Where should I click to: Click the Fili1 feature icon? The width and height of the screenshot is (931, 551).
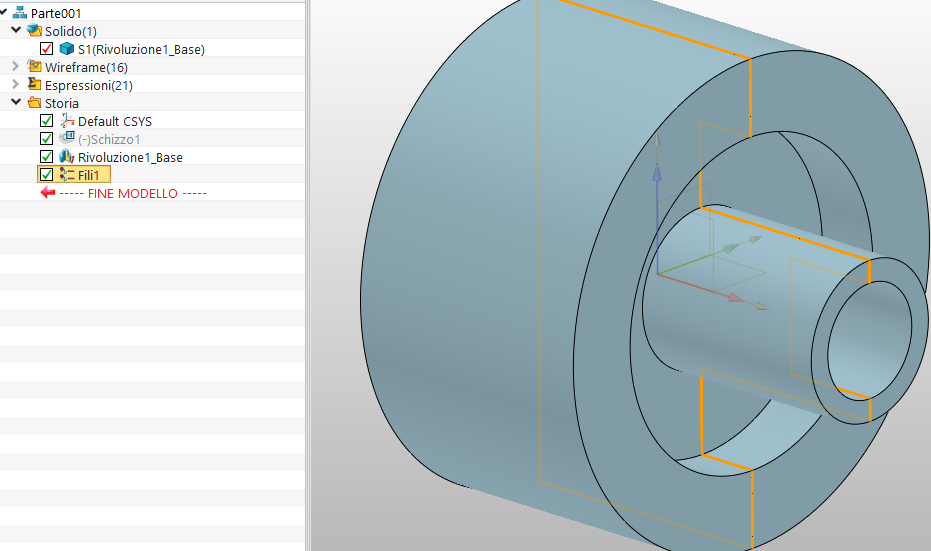click(67, 175)
